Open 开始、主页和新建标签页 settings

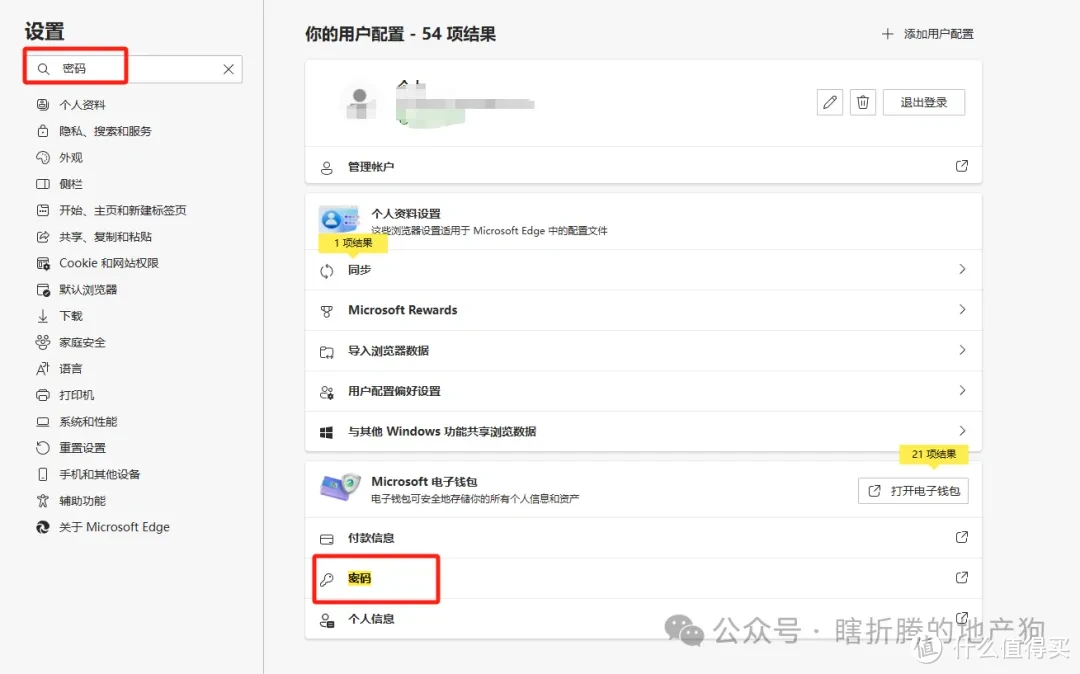click(x=123, y=210)
